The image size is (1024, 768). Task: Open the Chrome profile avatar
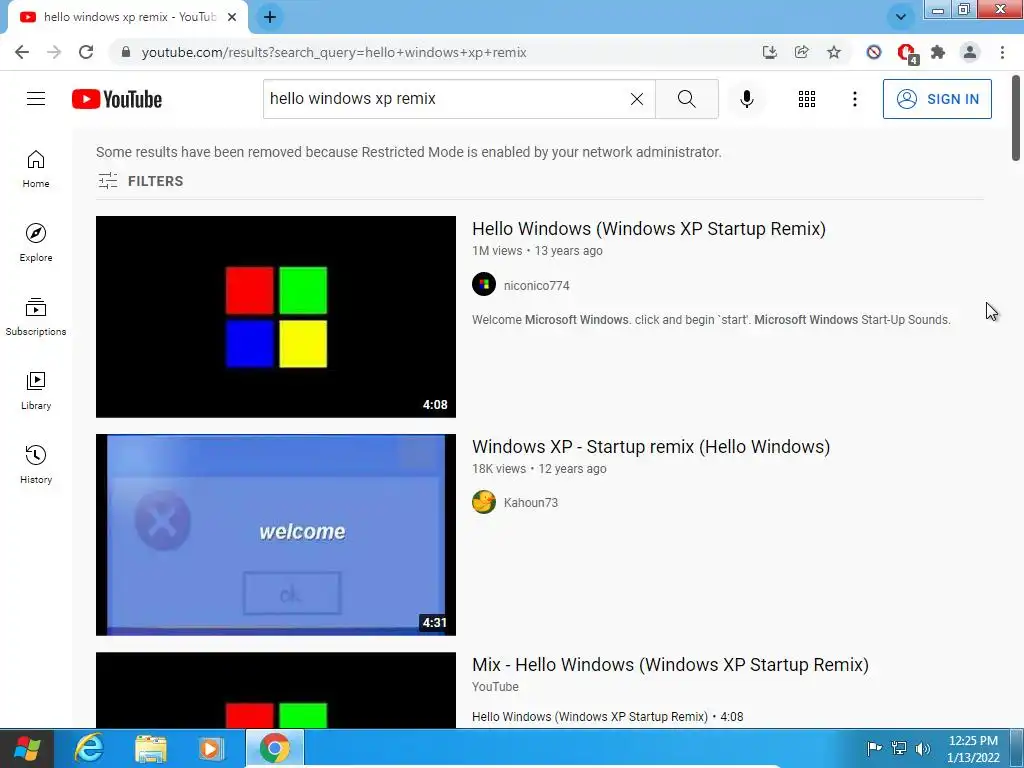[x=970, y=52]
